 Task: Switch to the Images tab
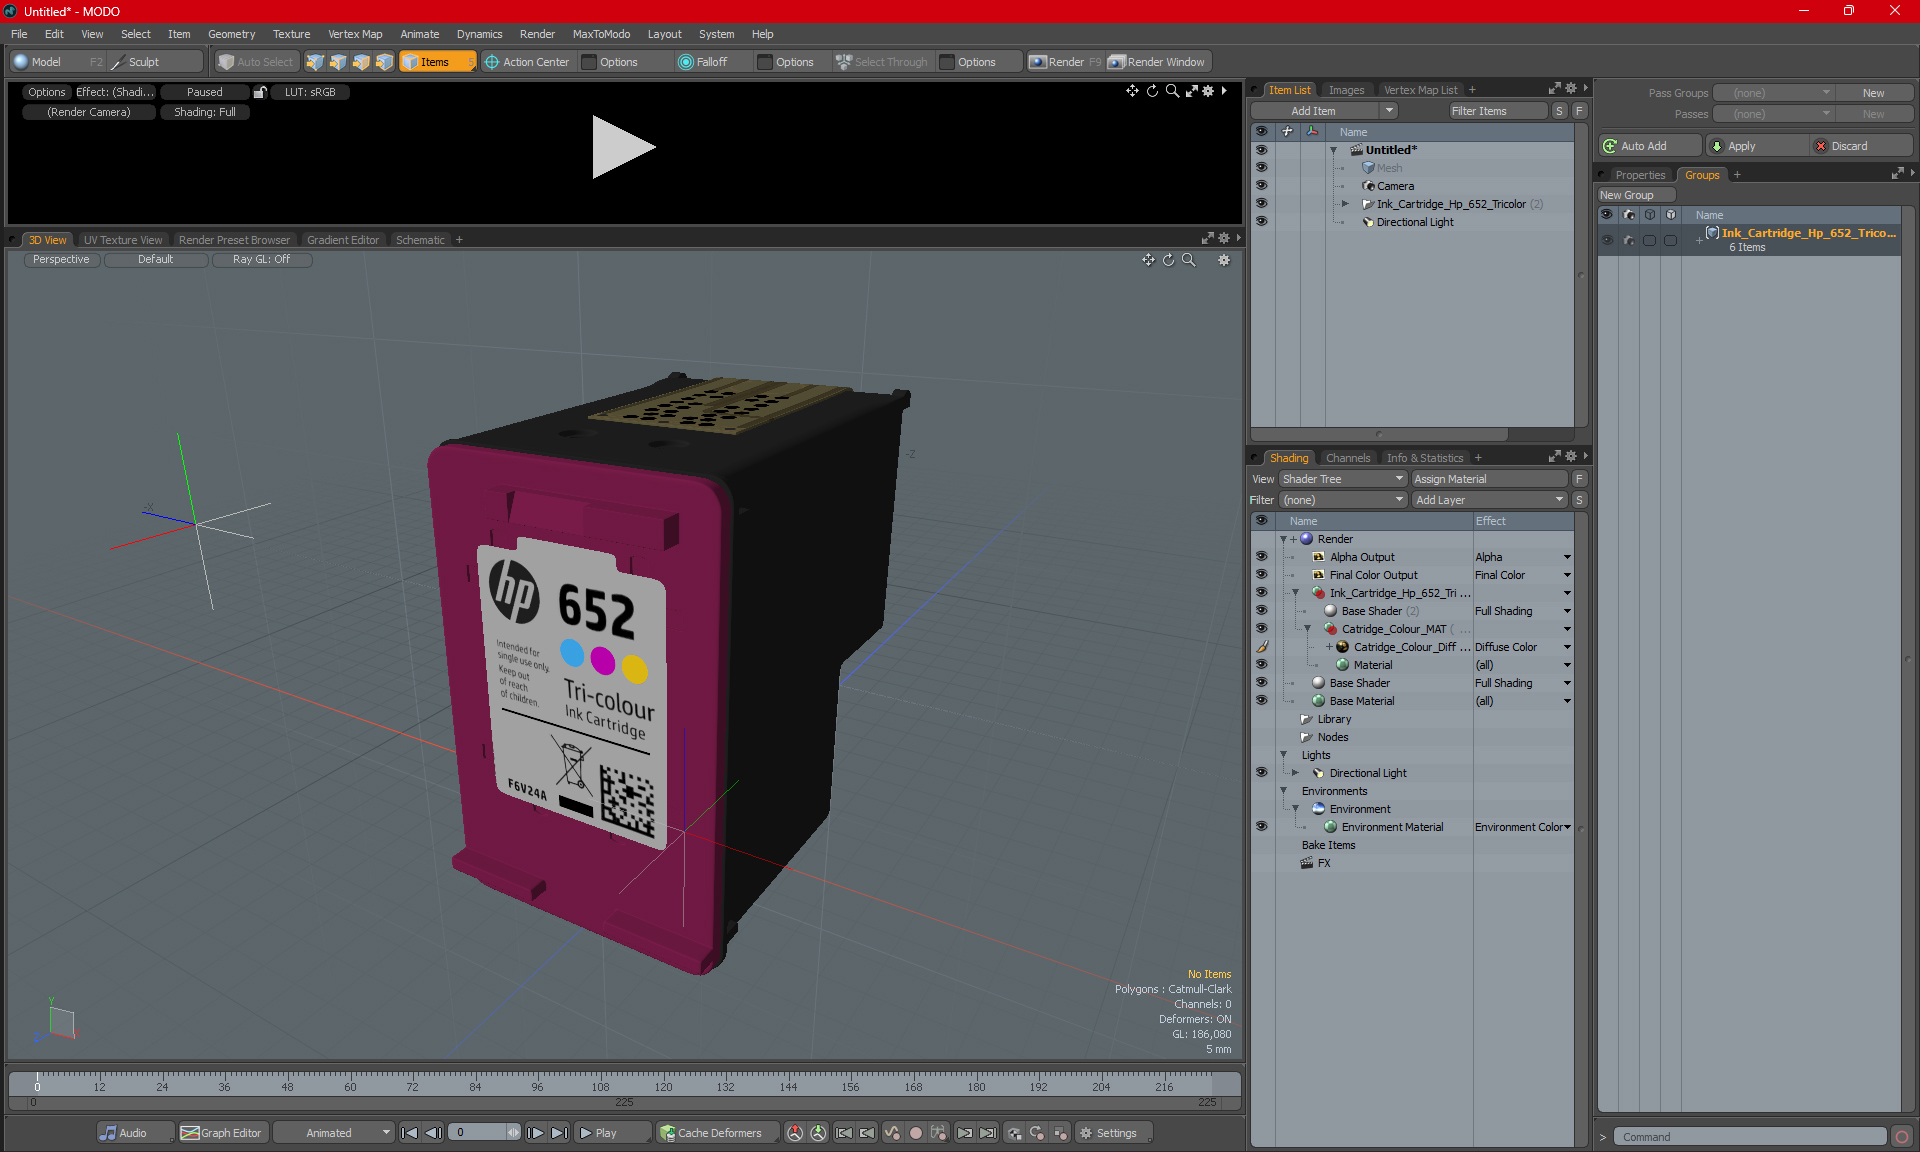pos(1346,90)
